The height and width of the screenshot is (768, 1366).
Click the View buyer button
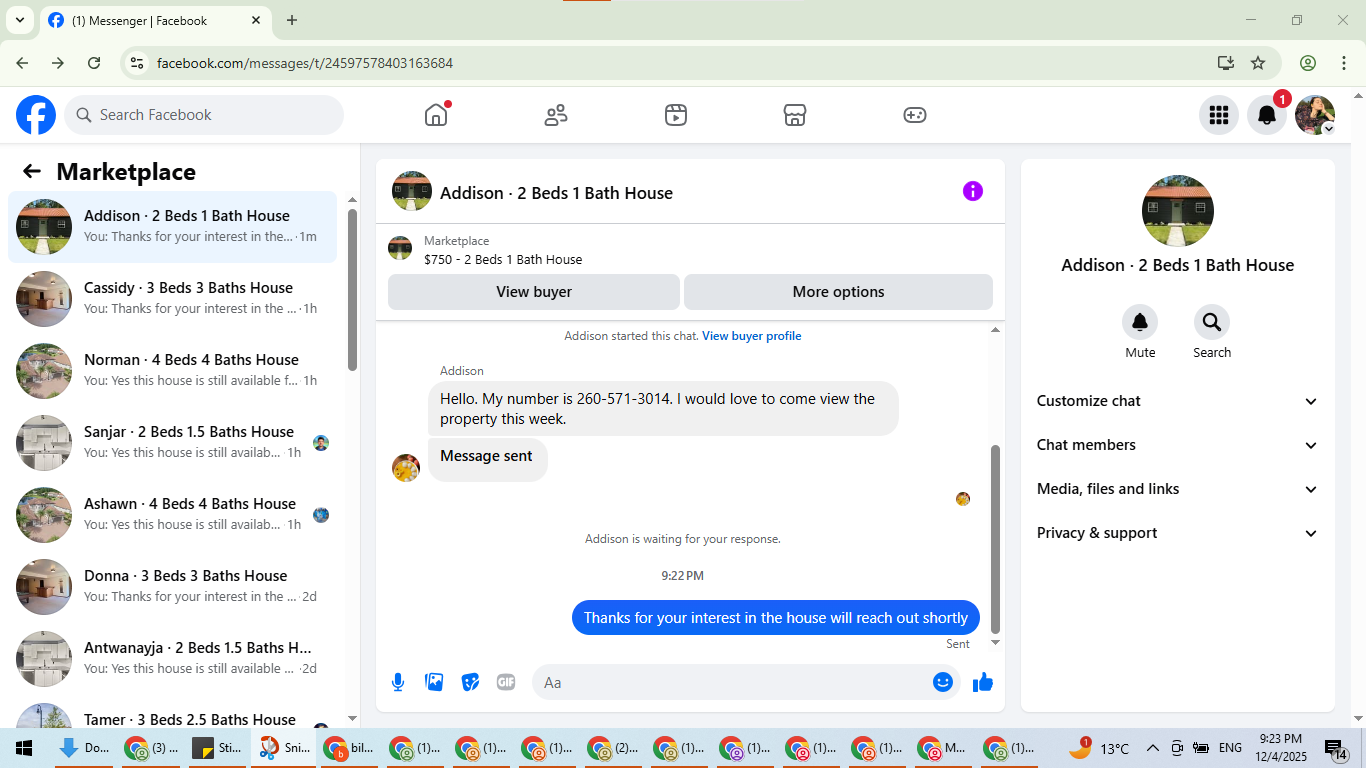pyautogui.click(x=534, y=292)
